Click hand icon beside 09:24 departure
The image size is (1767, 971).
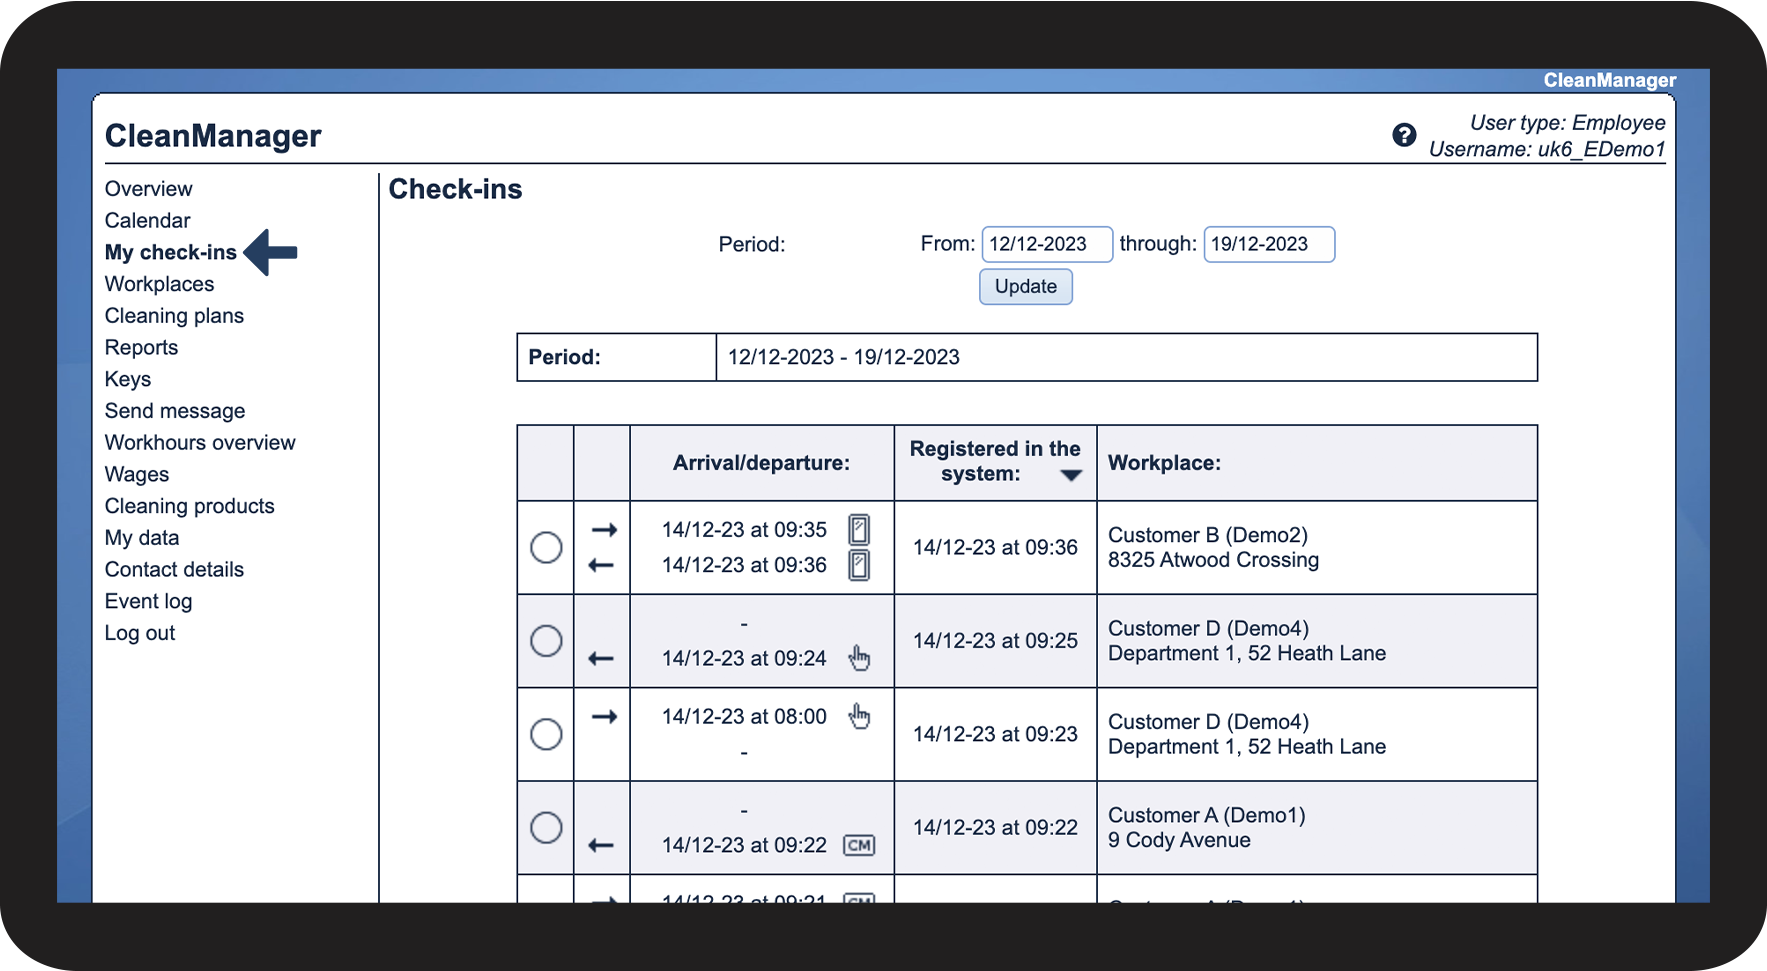(x=859, y=657)
